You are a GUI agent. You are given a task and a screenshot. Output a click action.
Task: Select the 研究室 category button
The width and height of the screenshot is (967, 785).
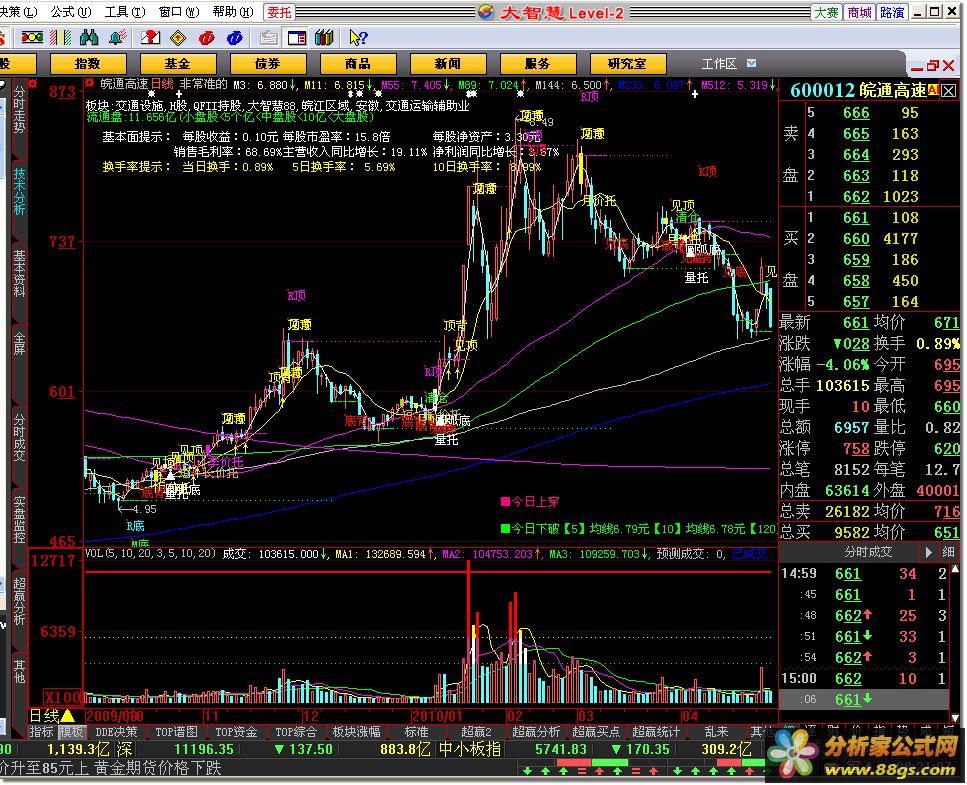(x=628, y=64)
